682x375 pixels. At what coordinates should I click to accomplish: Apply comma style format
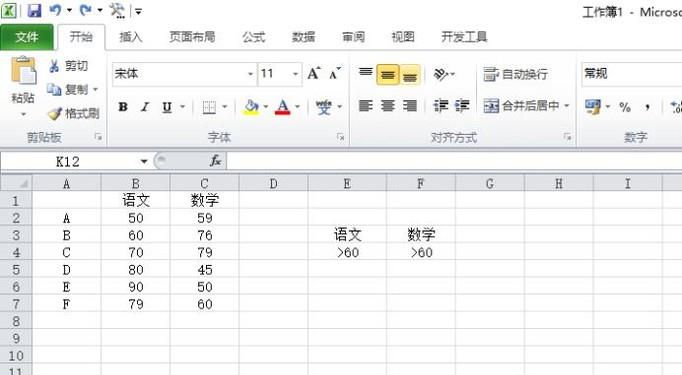(648, 107)
